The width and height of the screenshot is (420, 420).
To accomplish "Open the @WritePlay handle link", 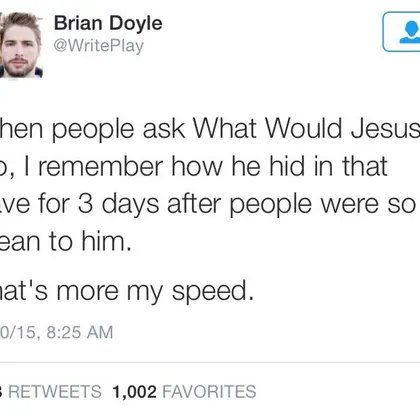I will 98,46.
